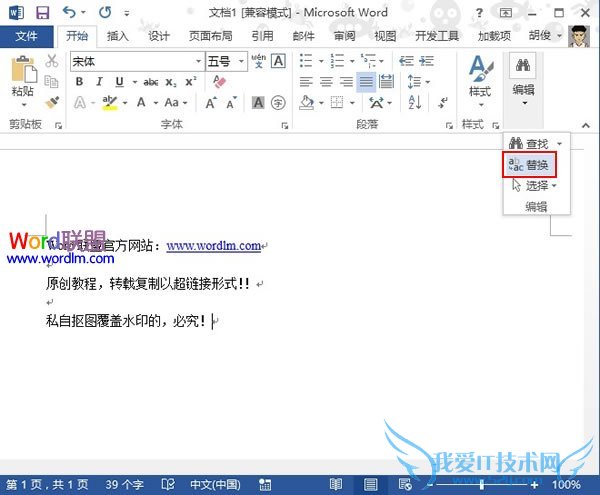Center align text
600x495 pixels.
point(326,81)
